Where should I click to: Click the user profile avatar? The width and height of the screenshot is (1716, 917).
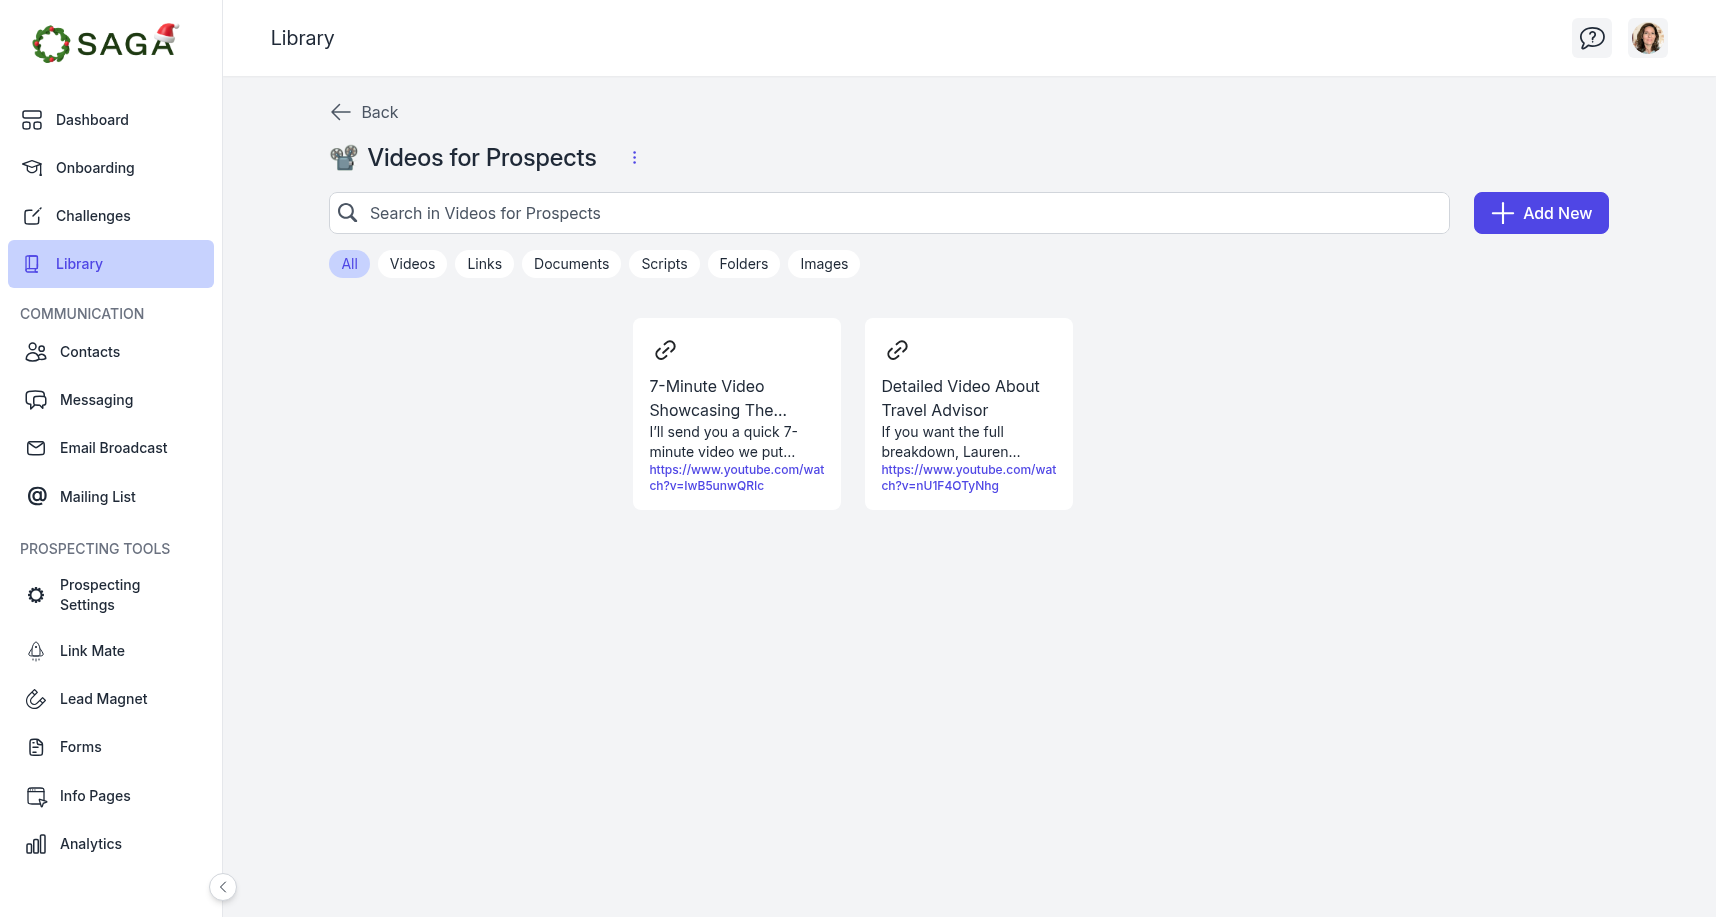[x=1647, y=38]
